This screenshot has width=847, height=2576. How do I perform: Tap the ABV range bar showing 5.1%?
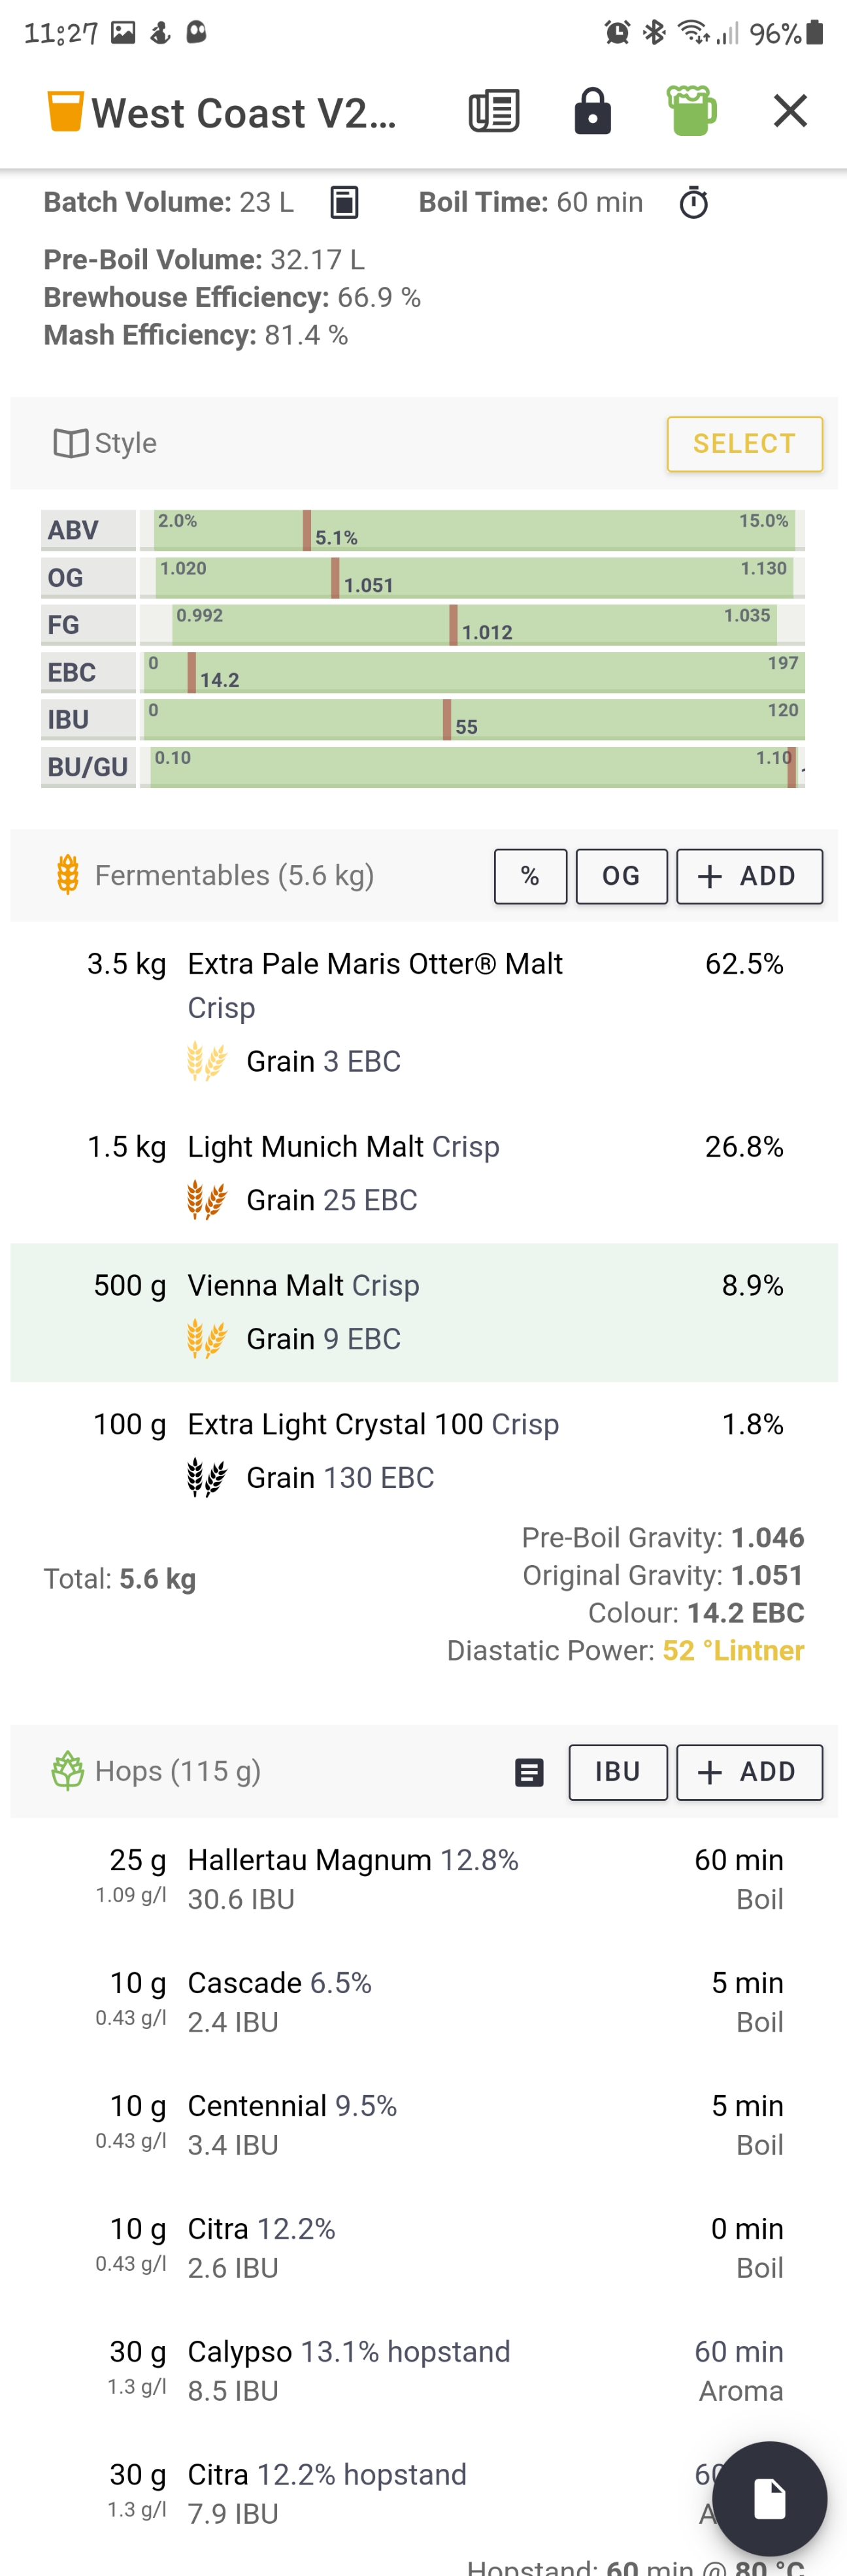click(472, 530)
